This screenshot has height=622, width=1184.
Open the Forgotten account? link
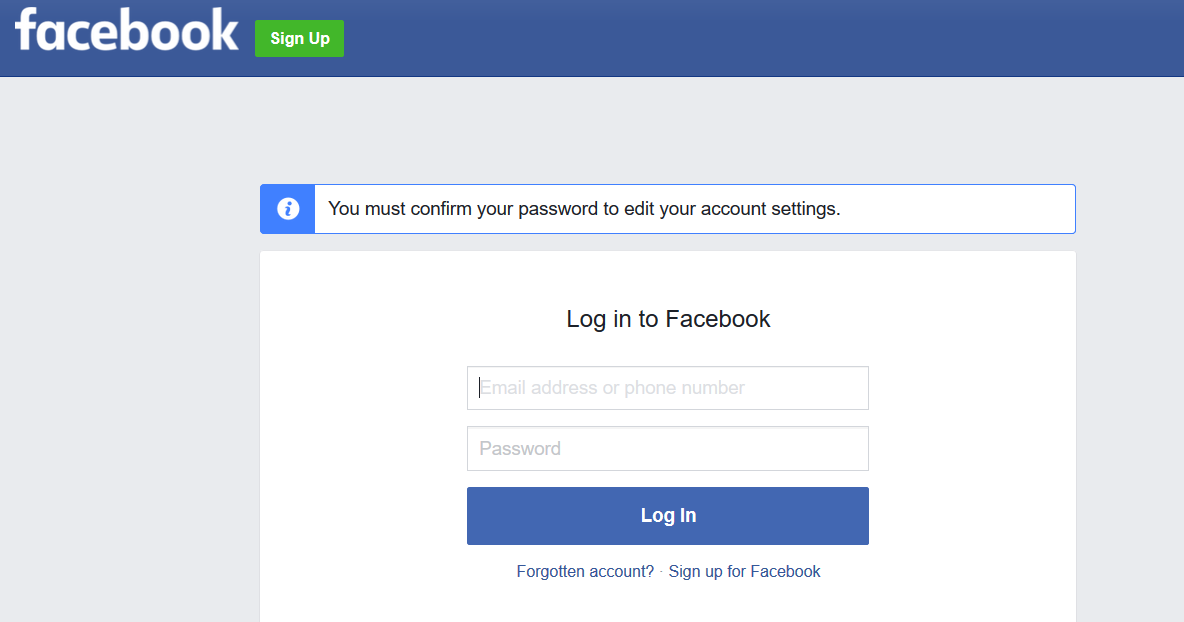[x=585, y=572]
